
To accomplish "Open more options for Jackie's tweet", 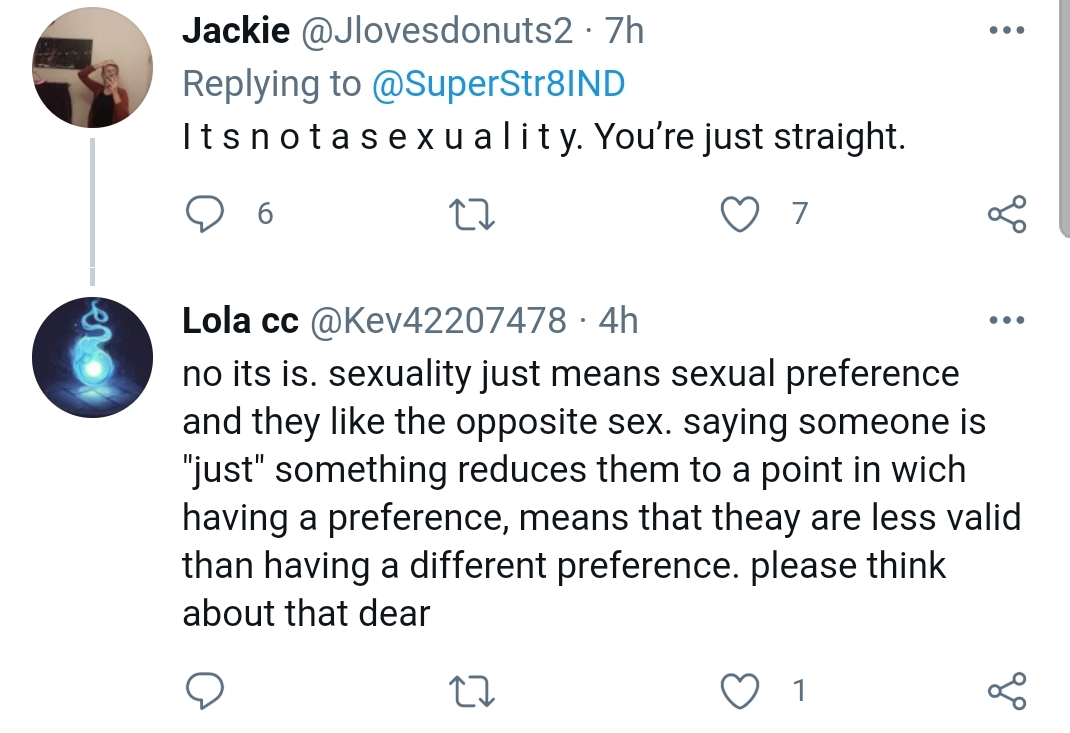I will click(x=1007, y=30).
